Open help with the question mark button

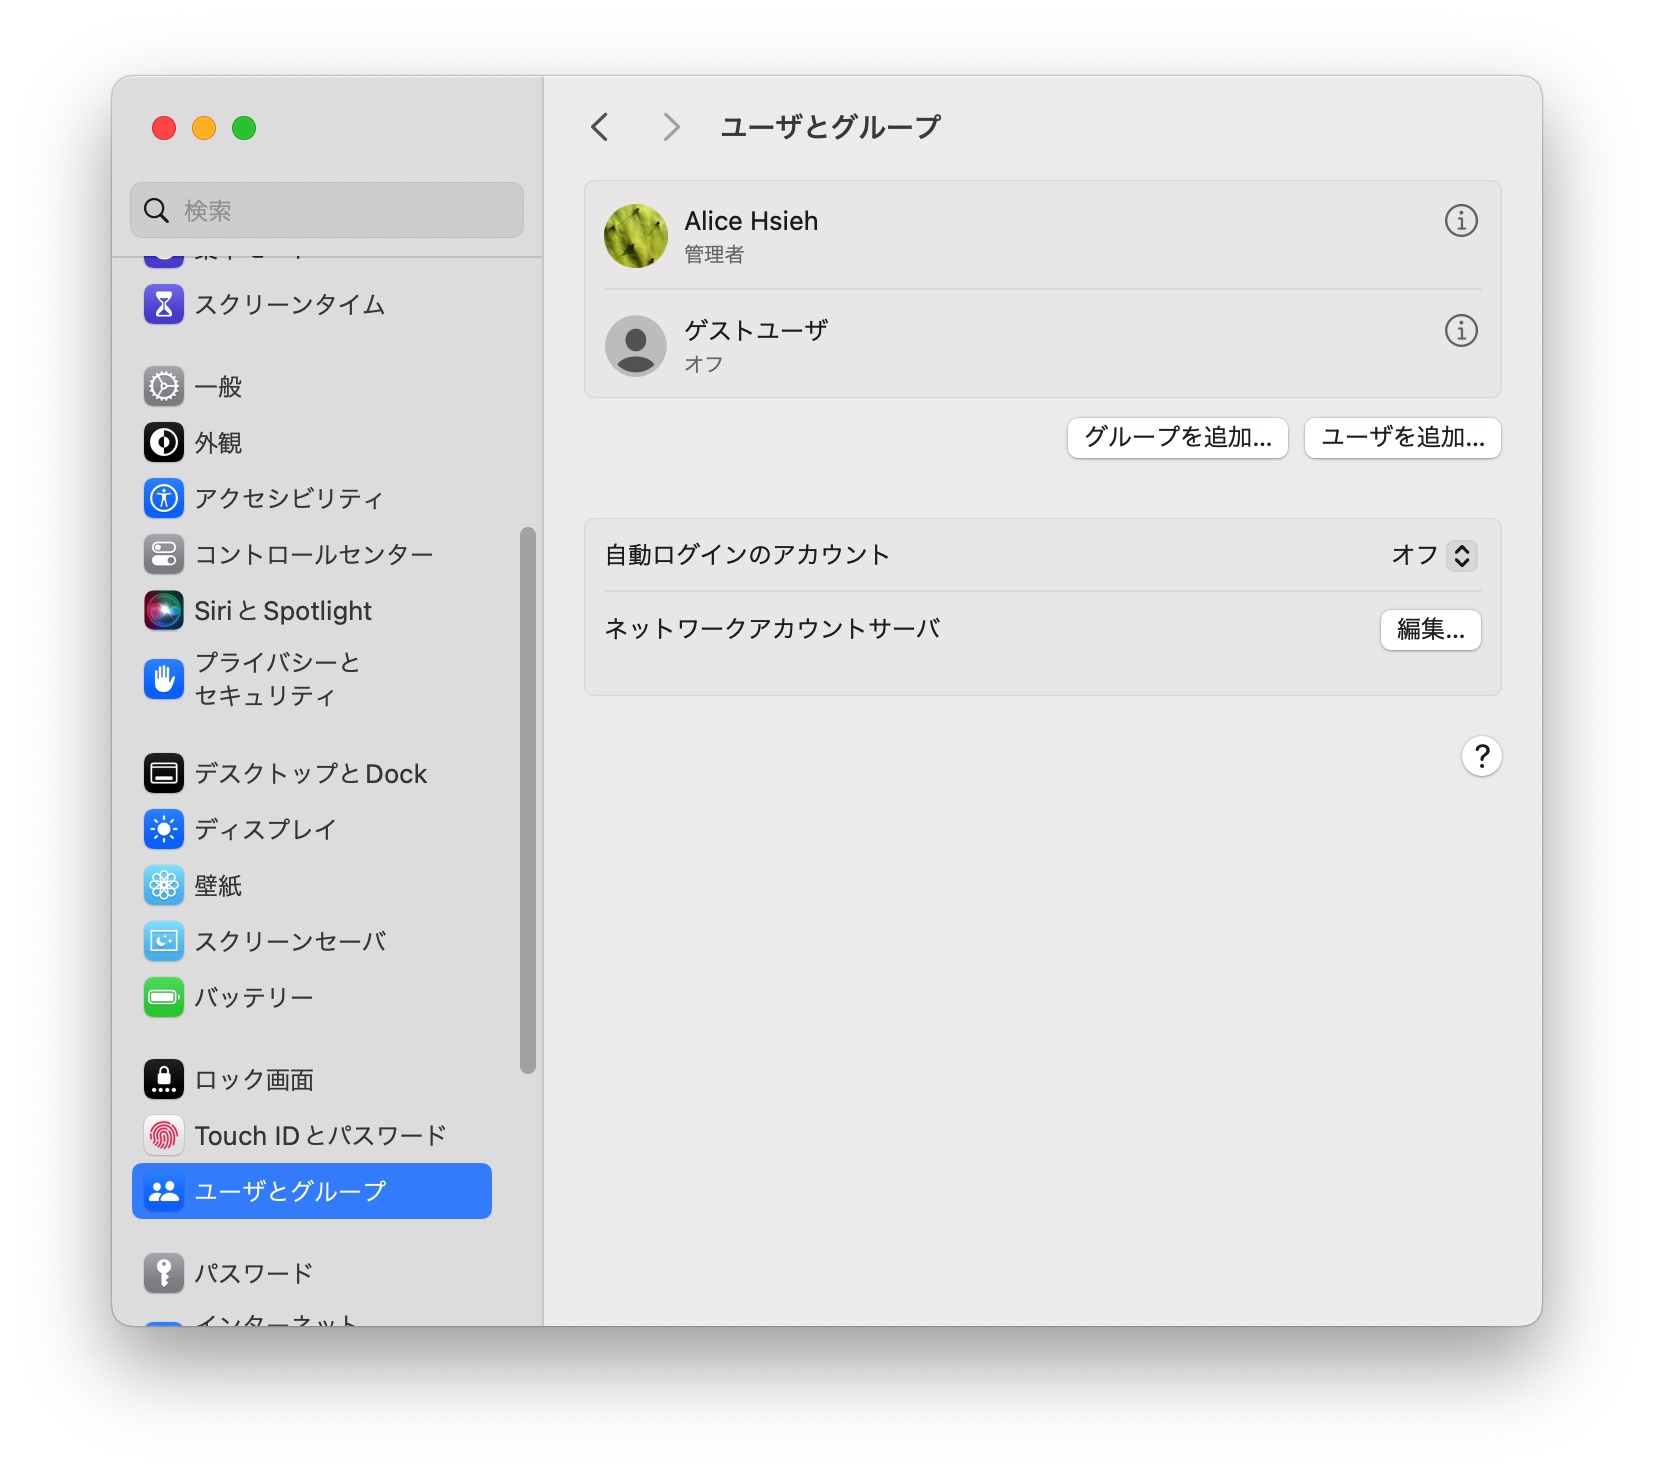point(1481,756)
